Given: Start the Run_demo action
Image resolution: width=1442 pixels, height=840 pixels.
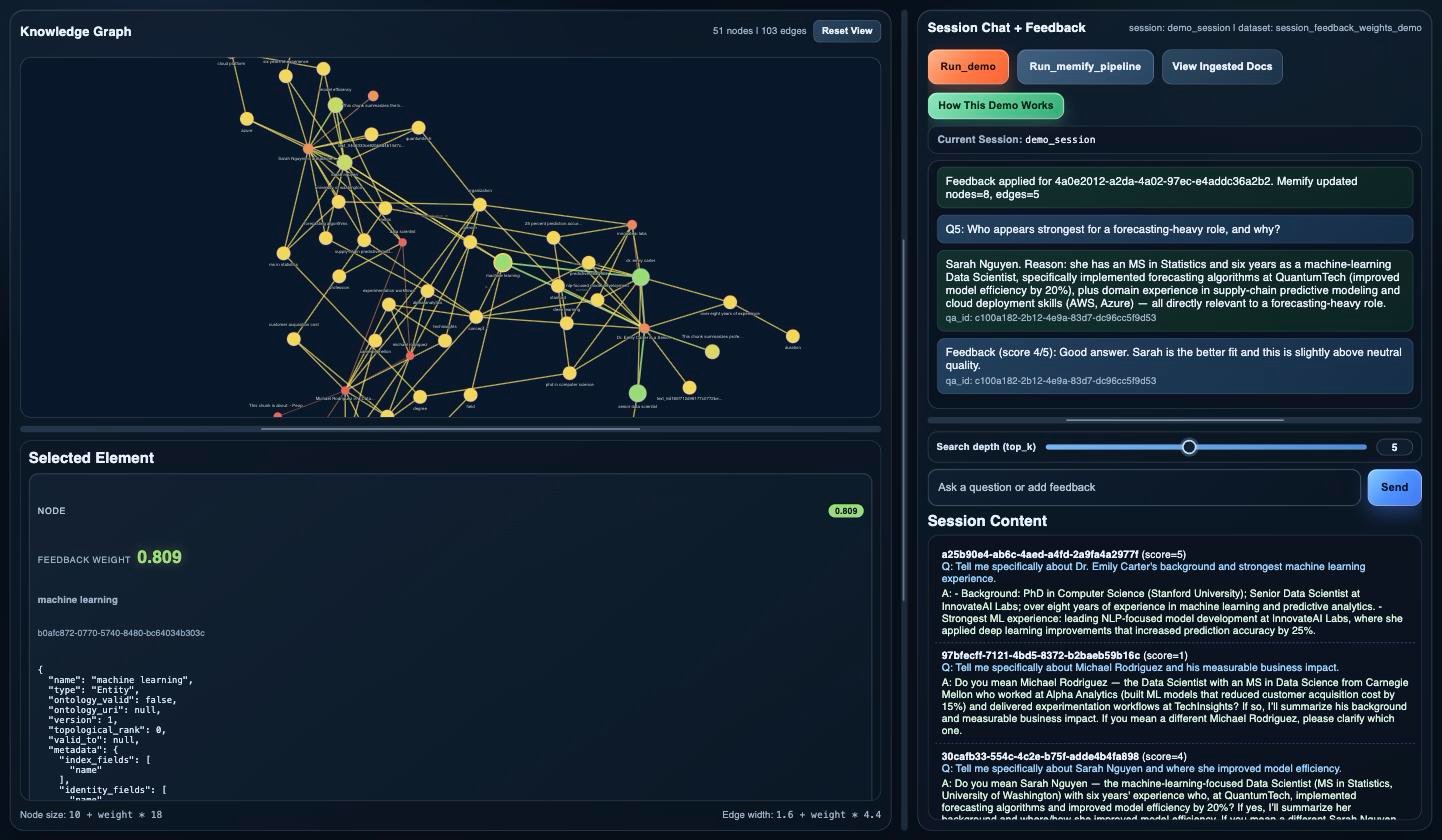Looking at the screenshot, I should pos(968,67).
